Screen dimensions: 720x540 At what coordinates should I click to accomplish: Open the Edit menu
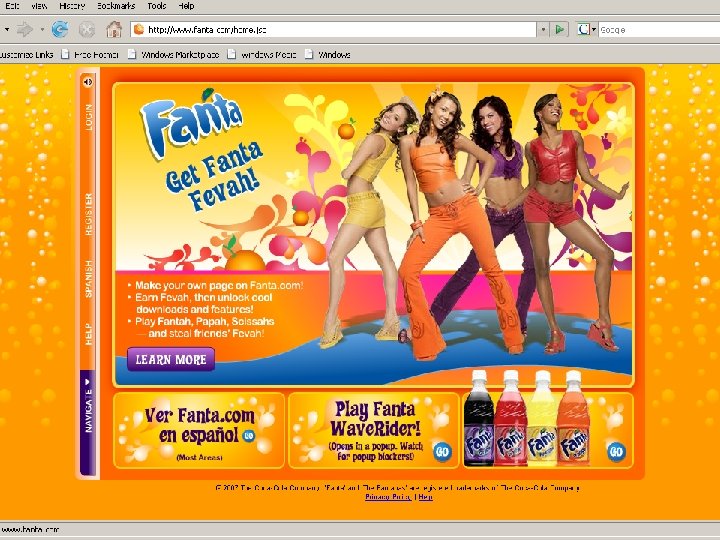tap(11, 6)
